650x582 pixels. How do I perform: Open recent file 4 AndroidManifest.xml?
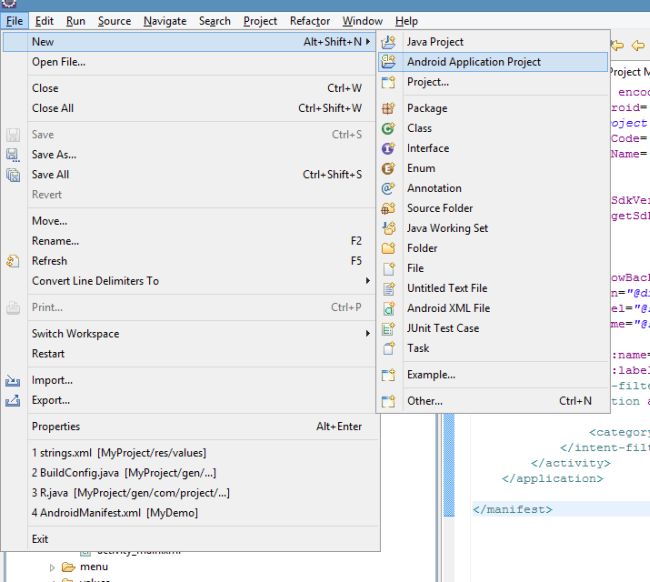point(191,513)
